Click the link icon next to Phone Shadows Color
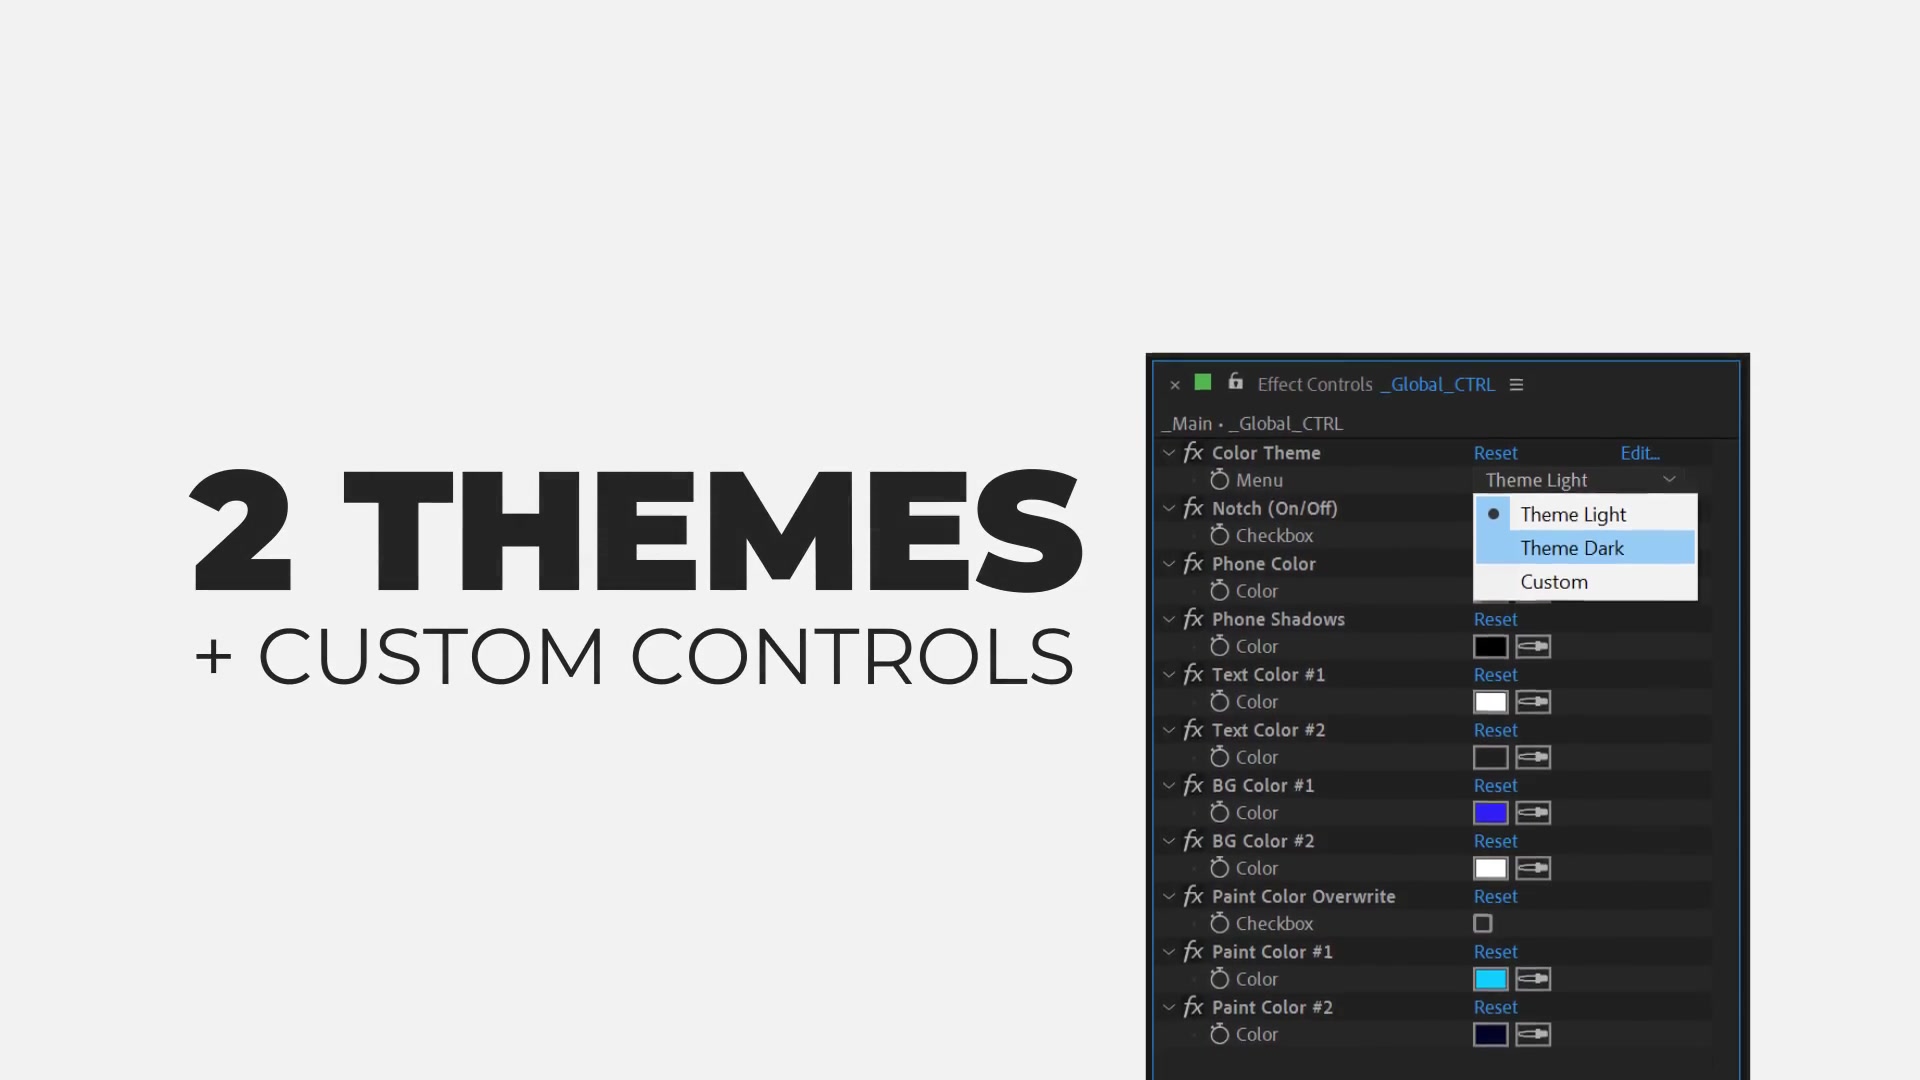 coord(1534,645)
